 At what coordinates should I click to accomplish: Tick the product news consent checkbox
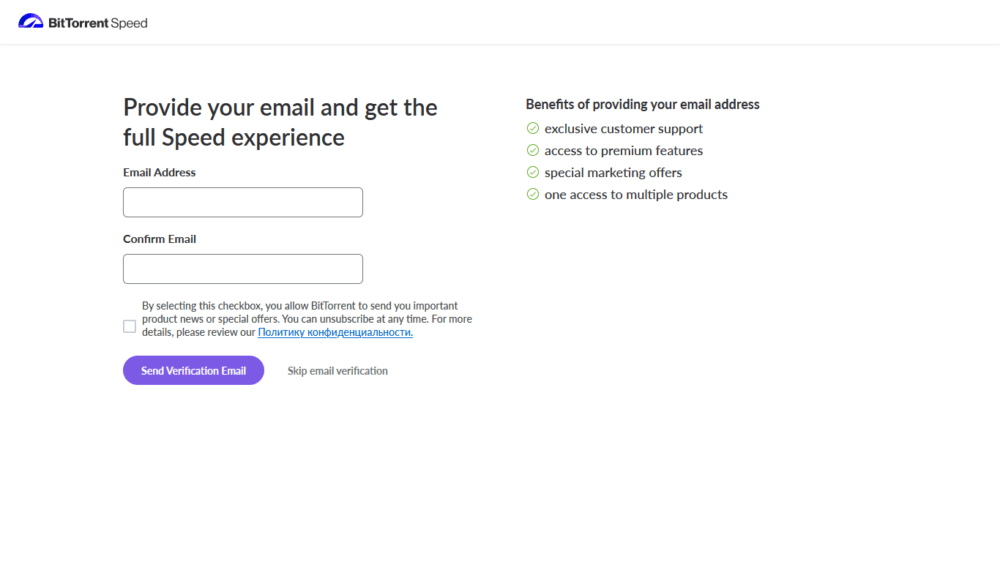tap(130, 326)
